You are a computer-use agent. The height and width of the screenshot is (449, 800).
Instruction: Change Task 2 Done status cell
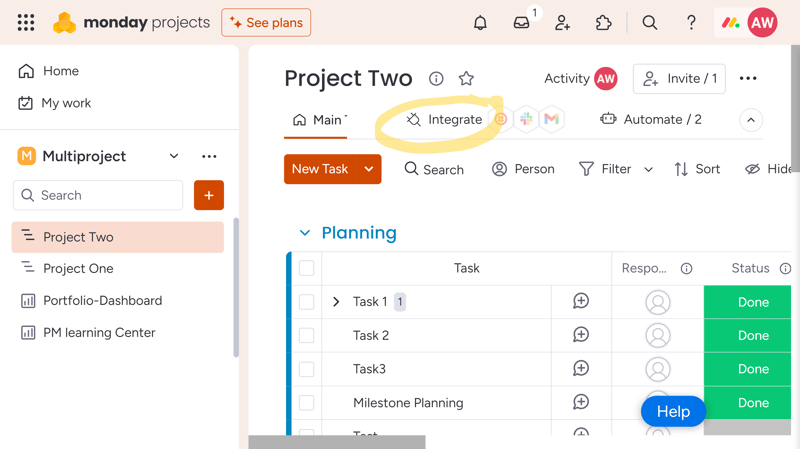[x=747, y=335]
